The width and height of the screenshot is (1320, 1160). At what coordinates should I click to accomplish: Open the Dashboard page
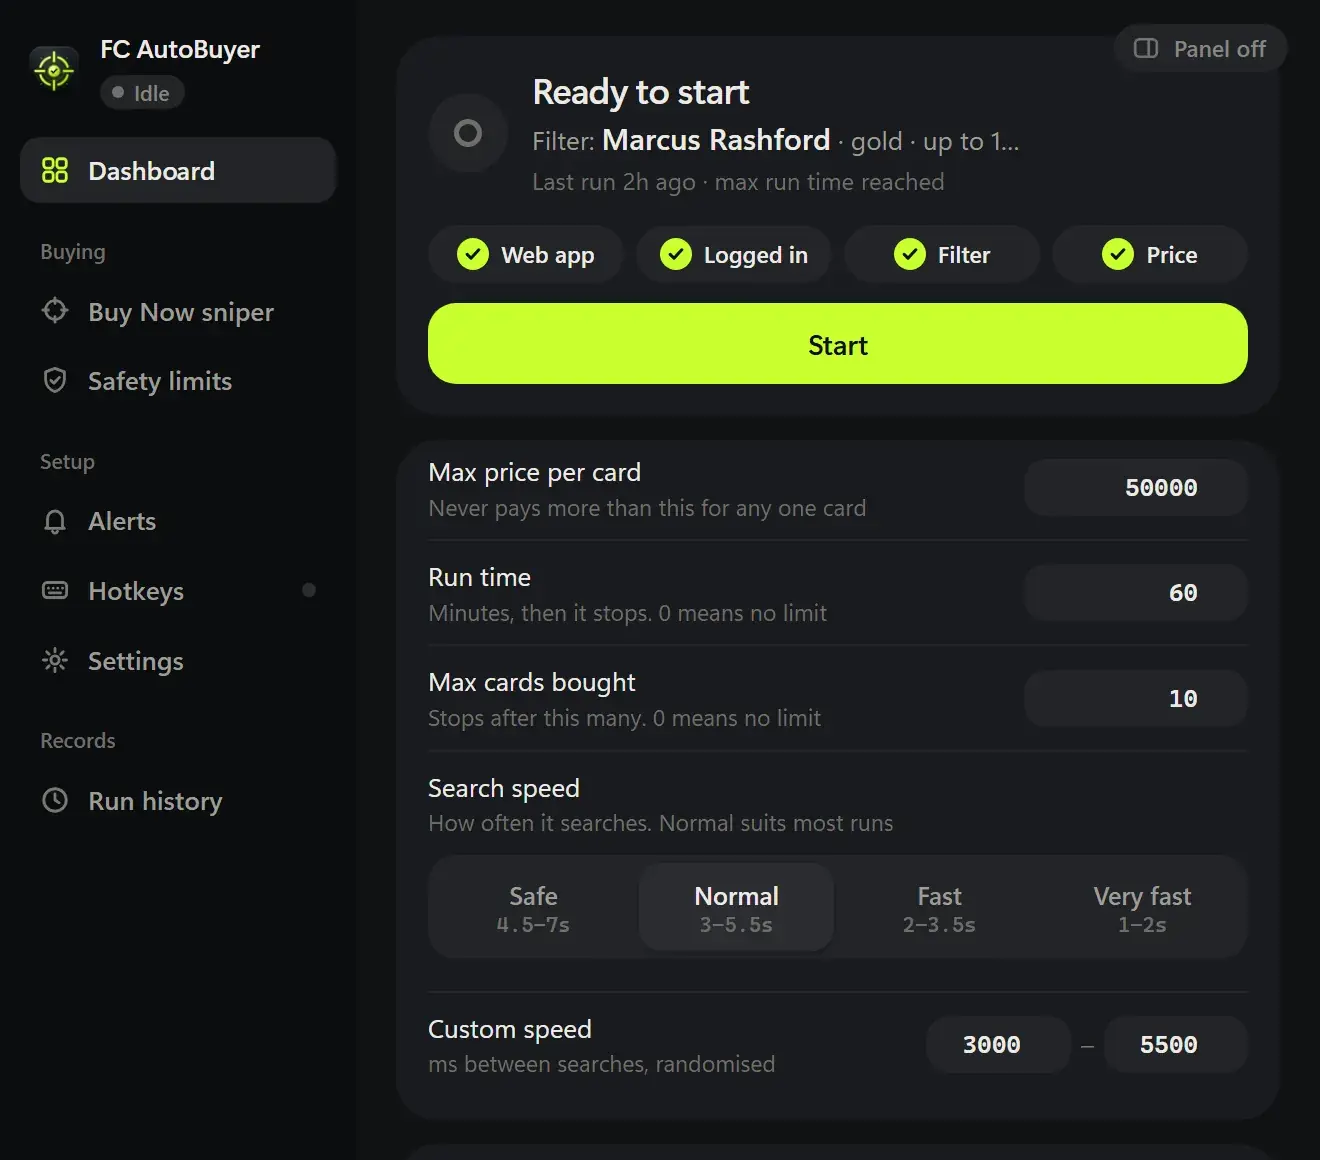(178, 170)
